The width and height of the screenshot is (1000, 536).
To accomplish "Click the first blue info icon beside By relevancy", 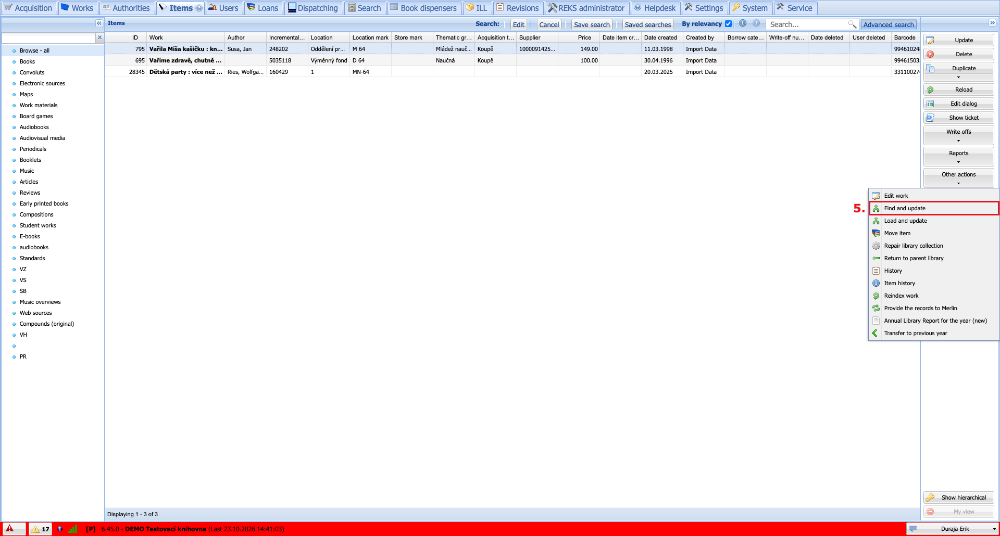I will (742, 24).
